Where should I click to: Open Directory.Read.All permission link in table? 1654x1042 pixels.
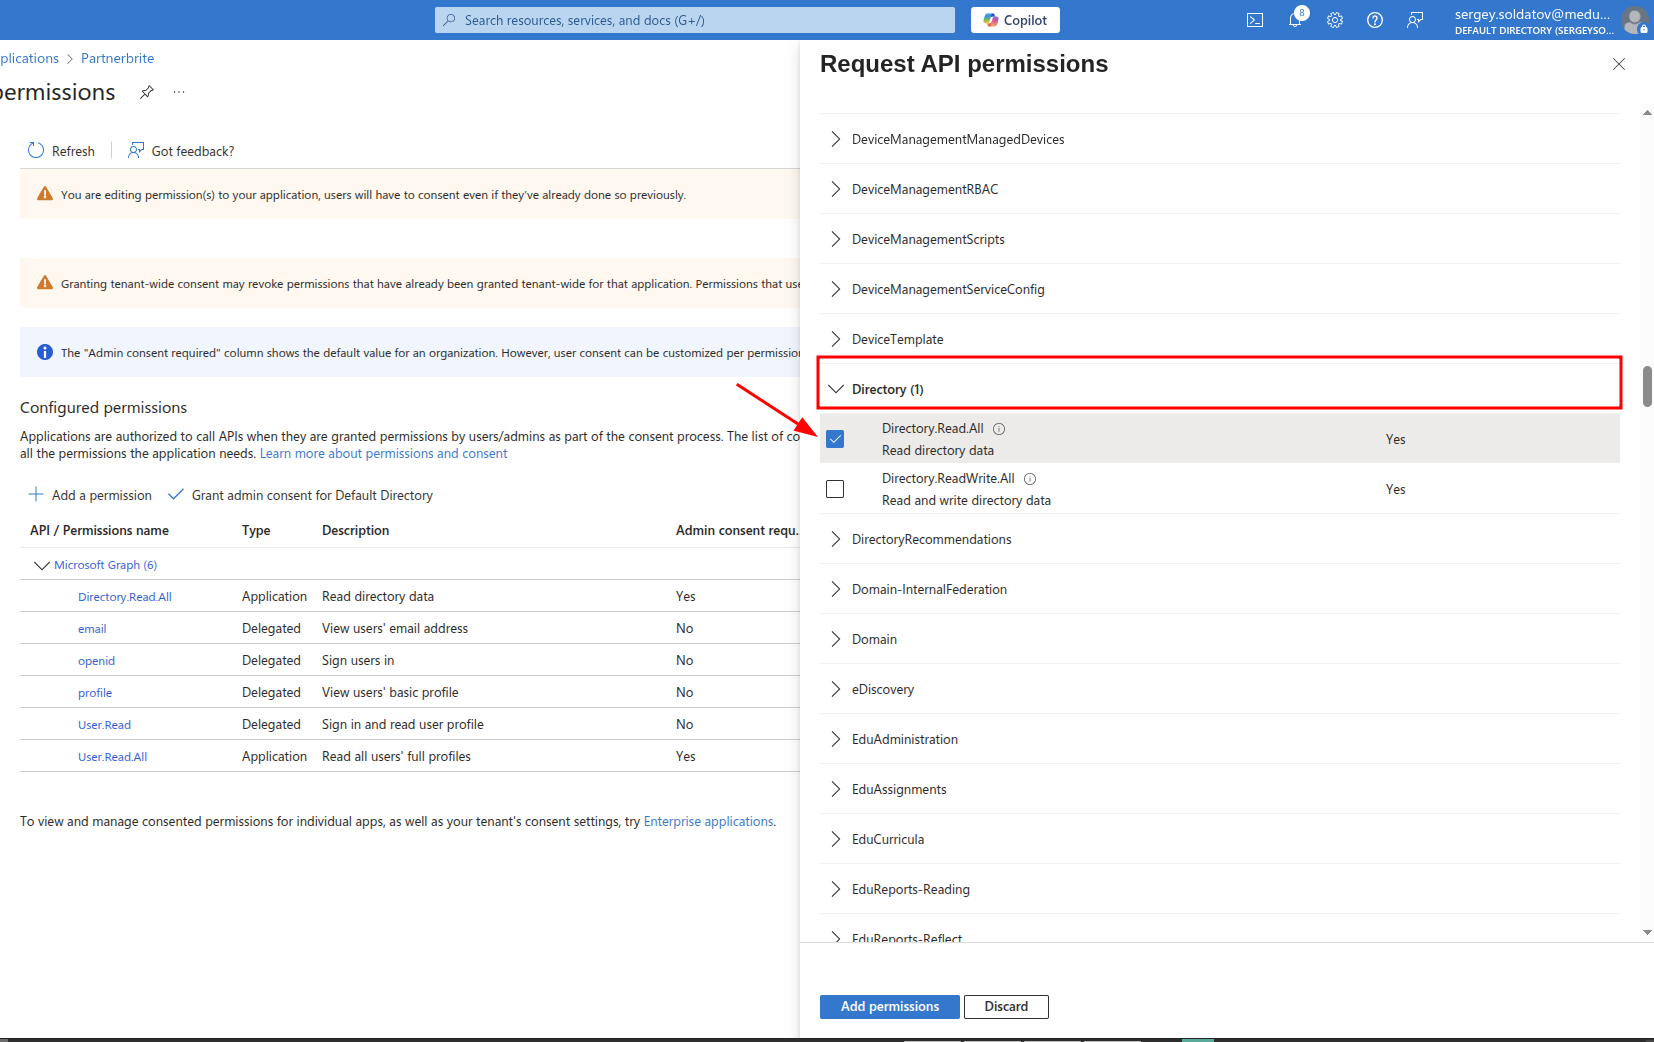click(125, 597)
